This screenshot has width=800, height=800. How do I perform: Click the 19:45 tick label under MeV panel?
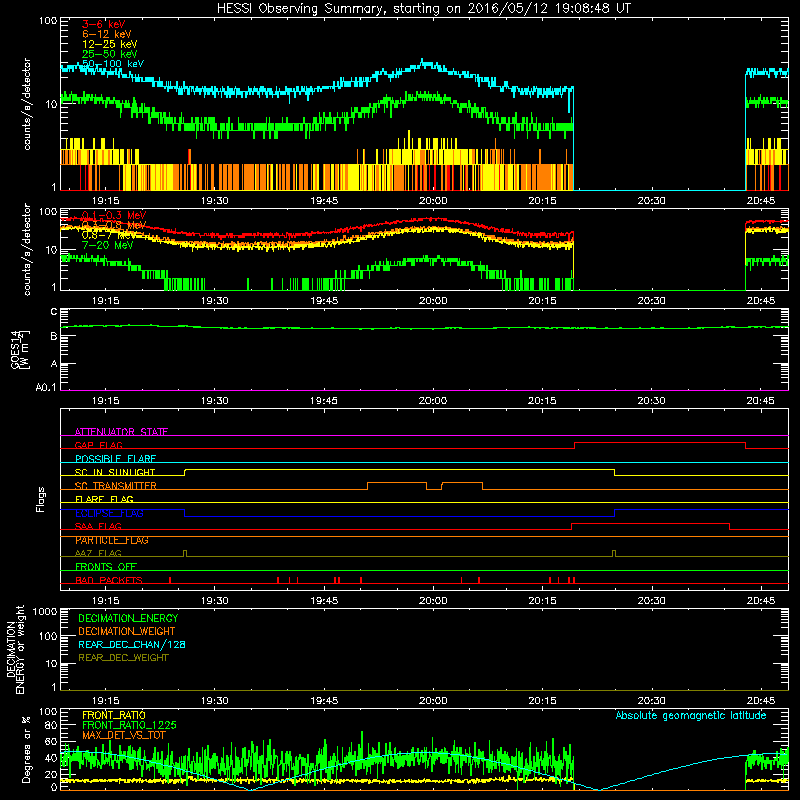(324, 301)
